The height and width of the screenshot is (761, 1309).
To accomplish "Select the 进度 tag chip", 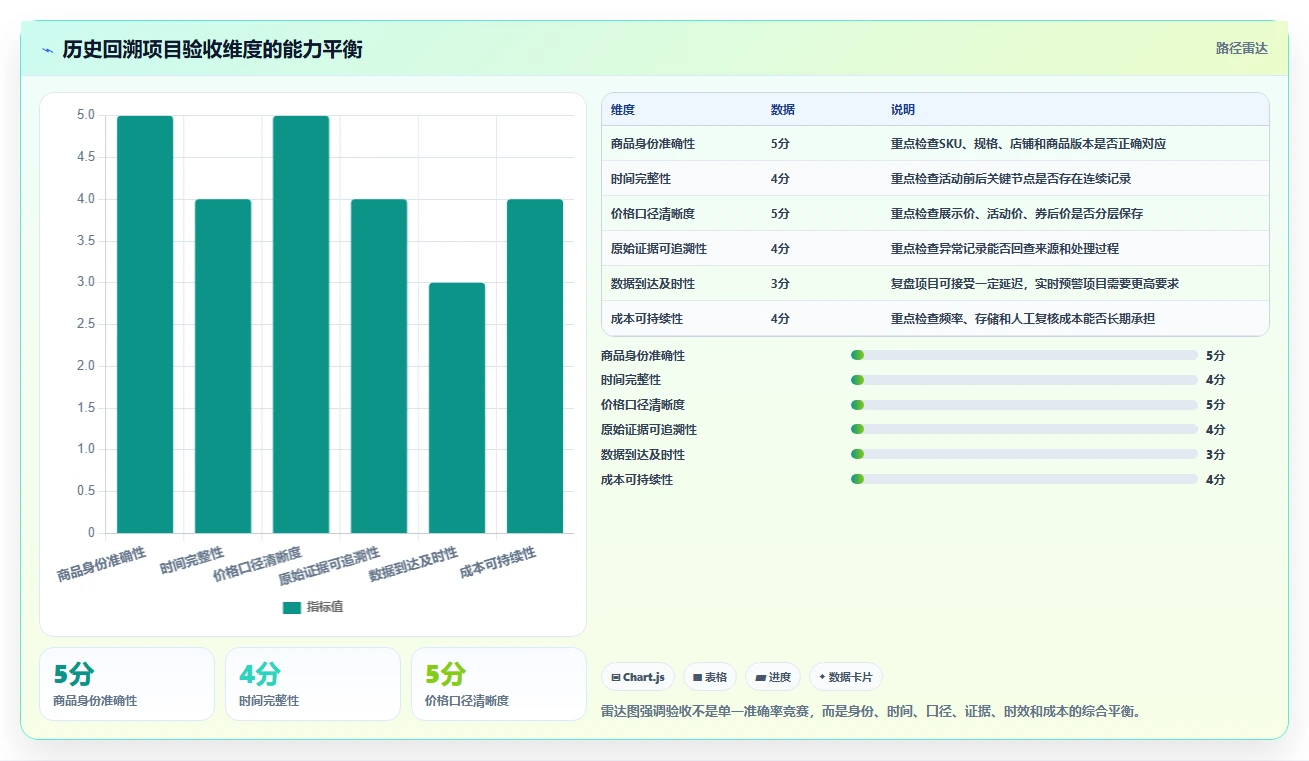I will pyautogui.click(x=773, y=677).
